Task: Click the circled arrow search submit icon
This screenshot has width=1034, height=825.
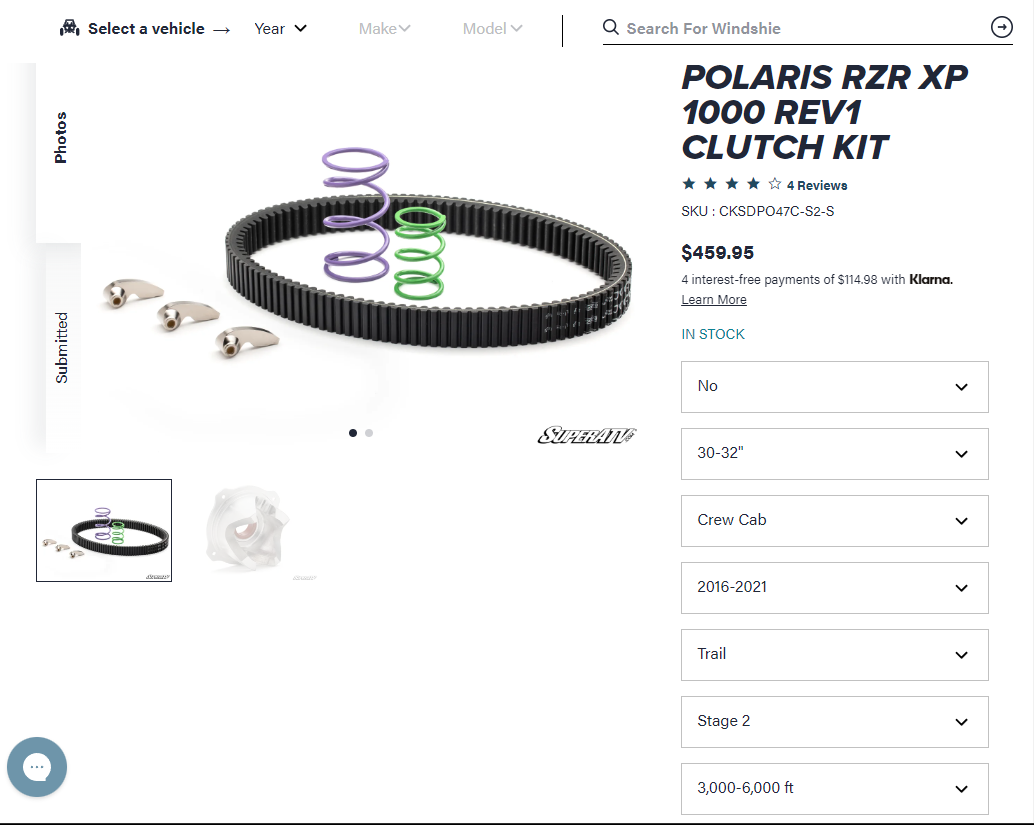Action: click(1002, 27)
